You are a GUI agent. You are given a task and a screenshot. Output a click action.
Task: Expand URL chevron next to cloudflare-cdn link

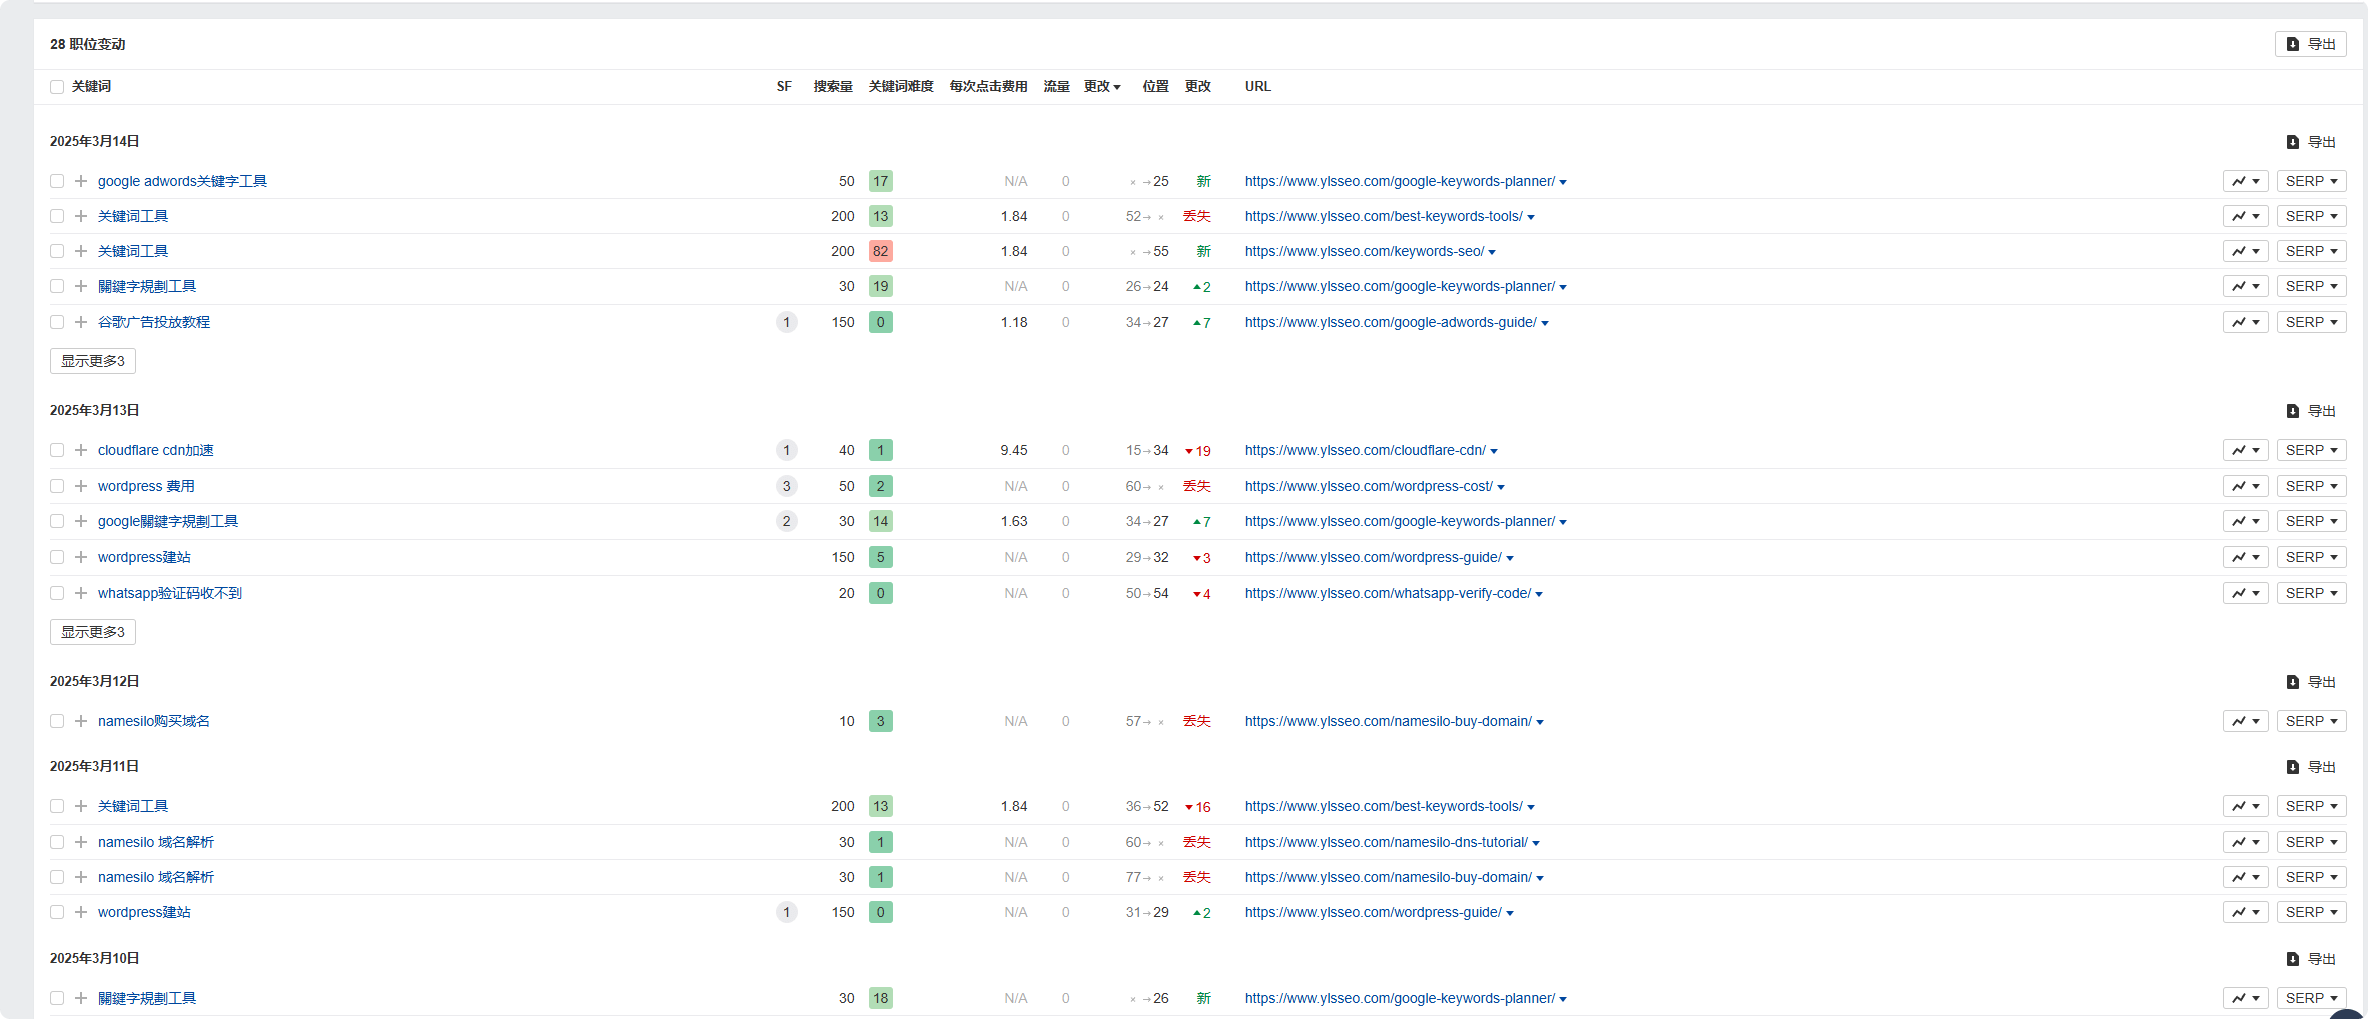pos(1495,450)
